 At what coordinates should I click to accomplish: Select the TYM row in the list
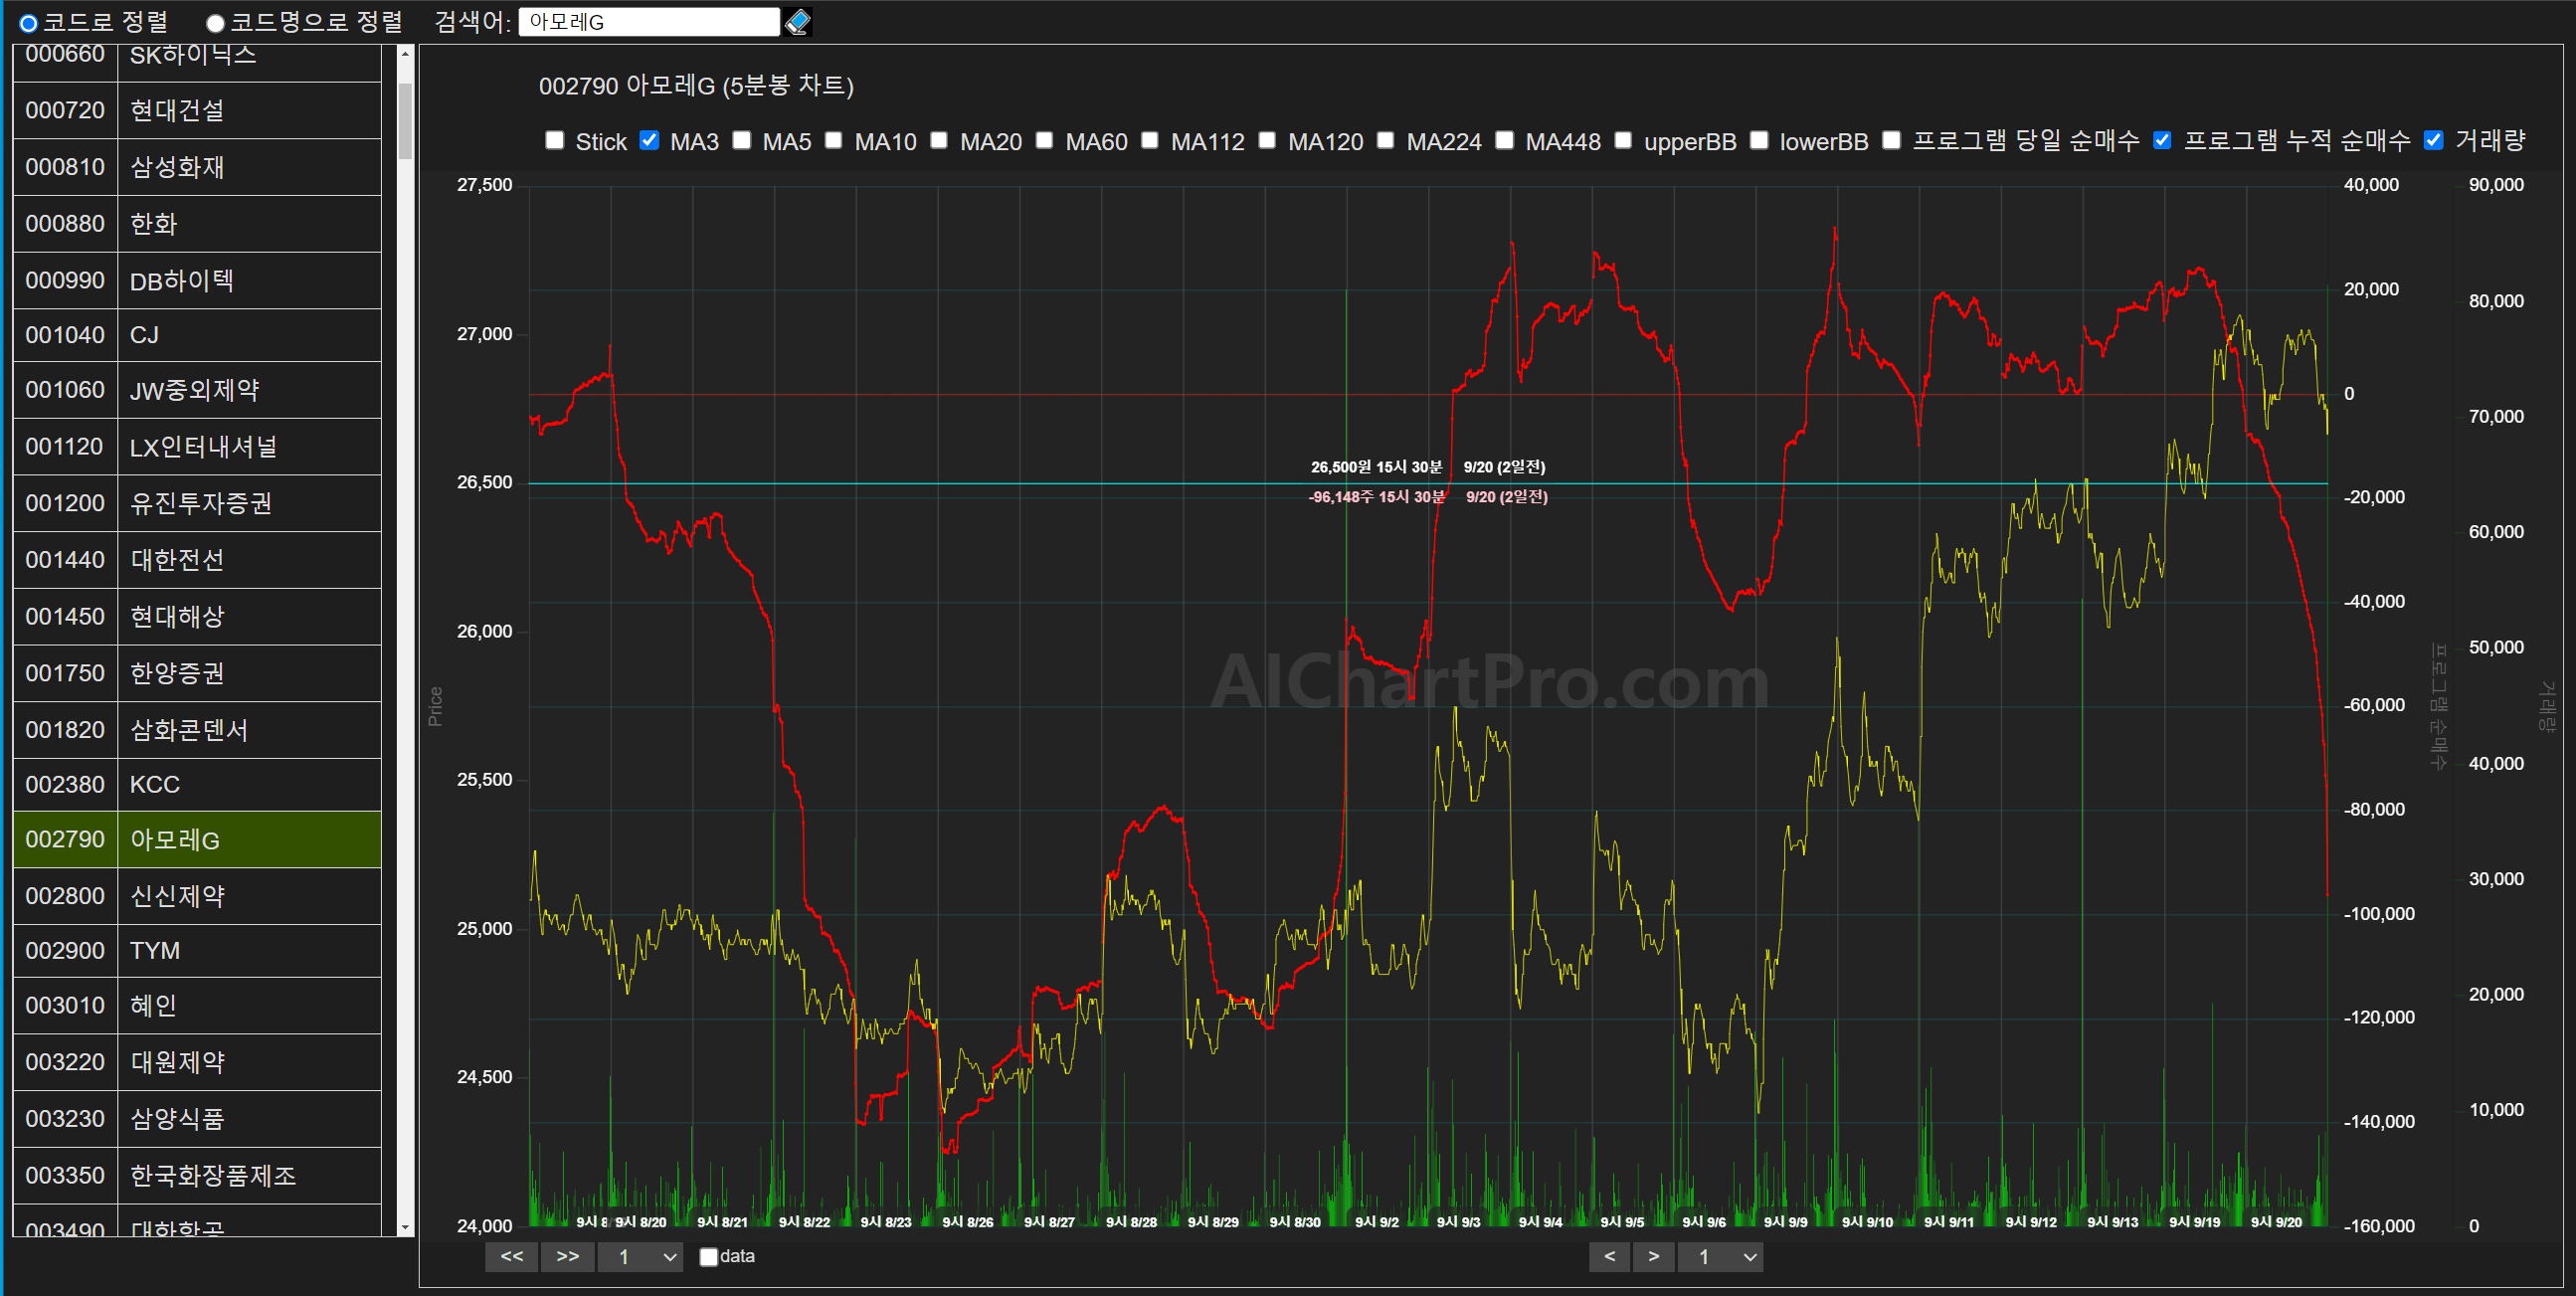tap(197, 951)
